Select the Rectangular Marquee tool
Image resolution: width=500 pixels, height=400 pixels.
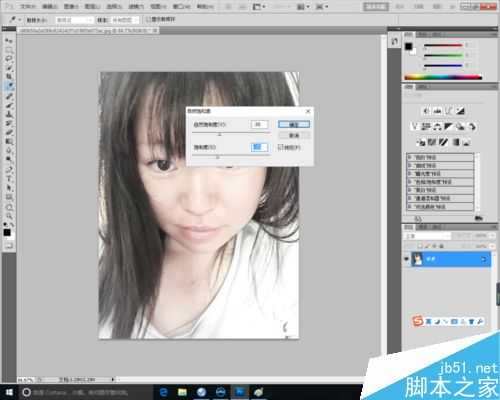point(9,50)
